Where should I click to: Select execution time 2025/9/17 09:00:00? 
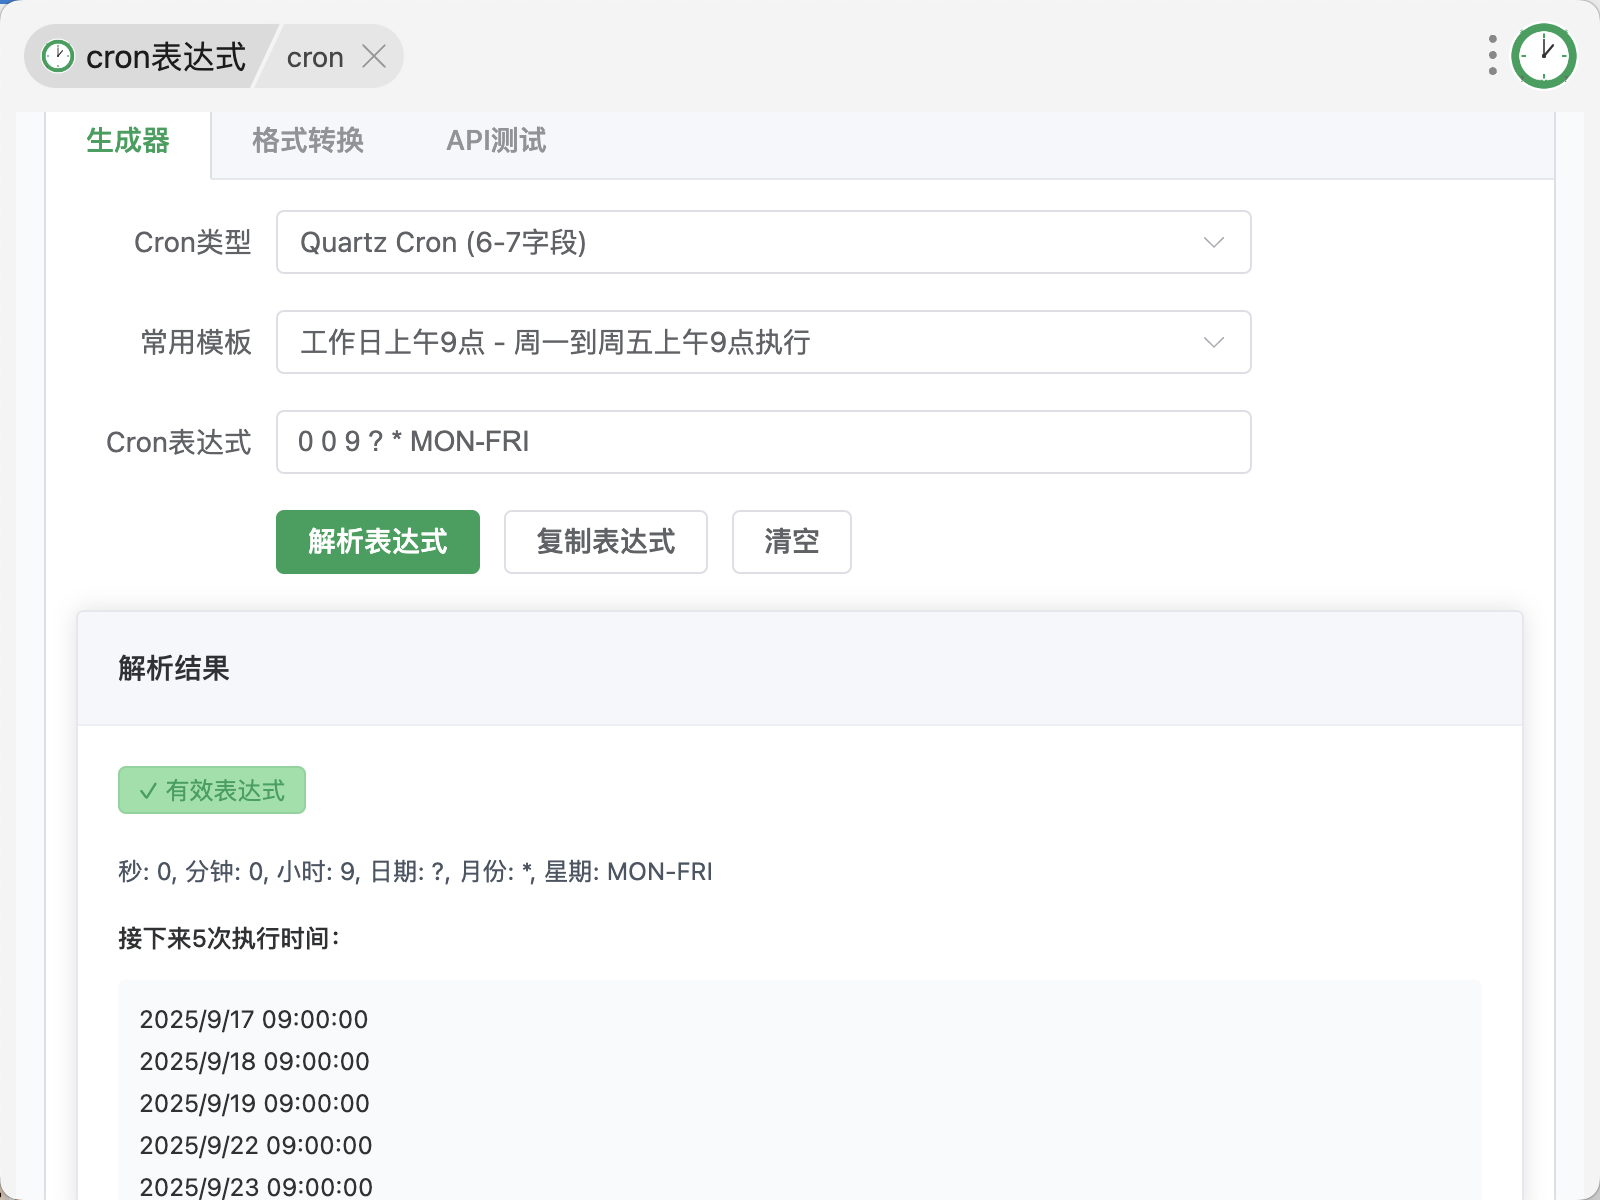tap(254, 1019)
